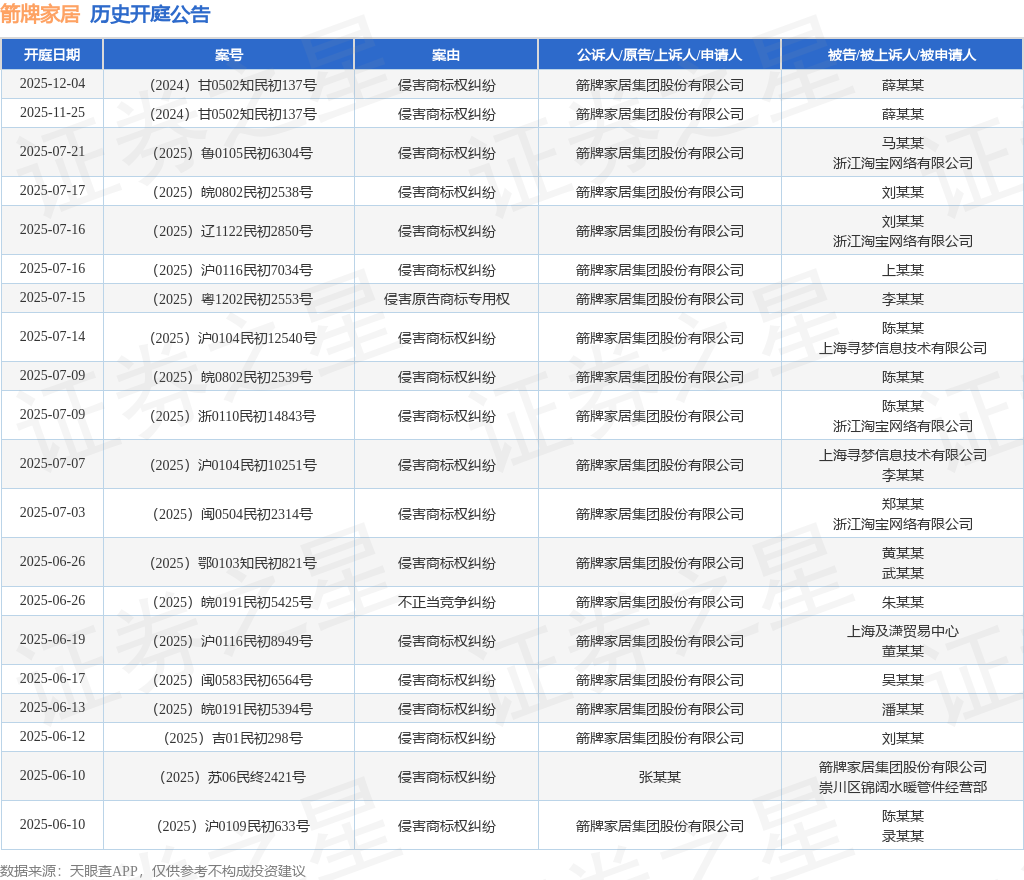
Task: Click plaintiff 张某某
Action: [x=660, y=778]
